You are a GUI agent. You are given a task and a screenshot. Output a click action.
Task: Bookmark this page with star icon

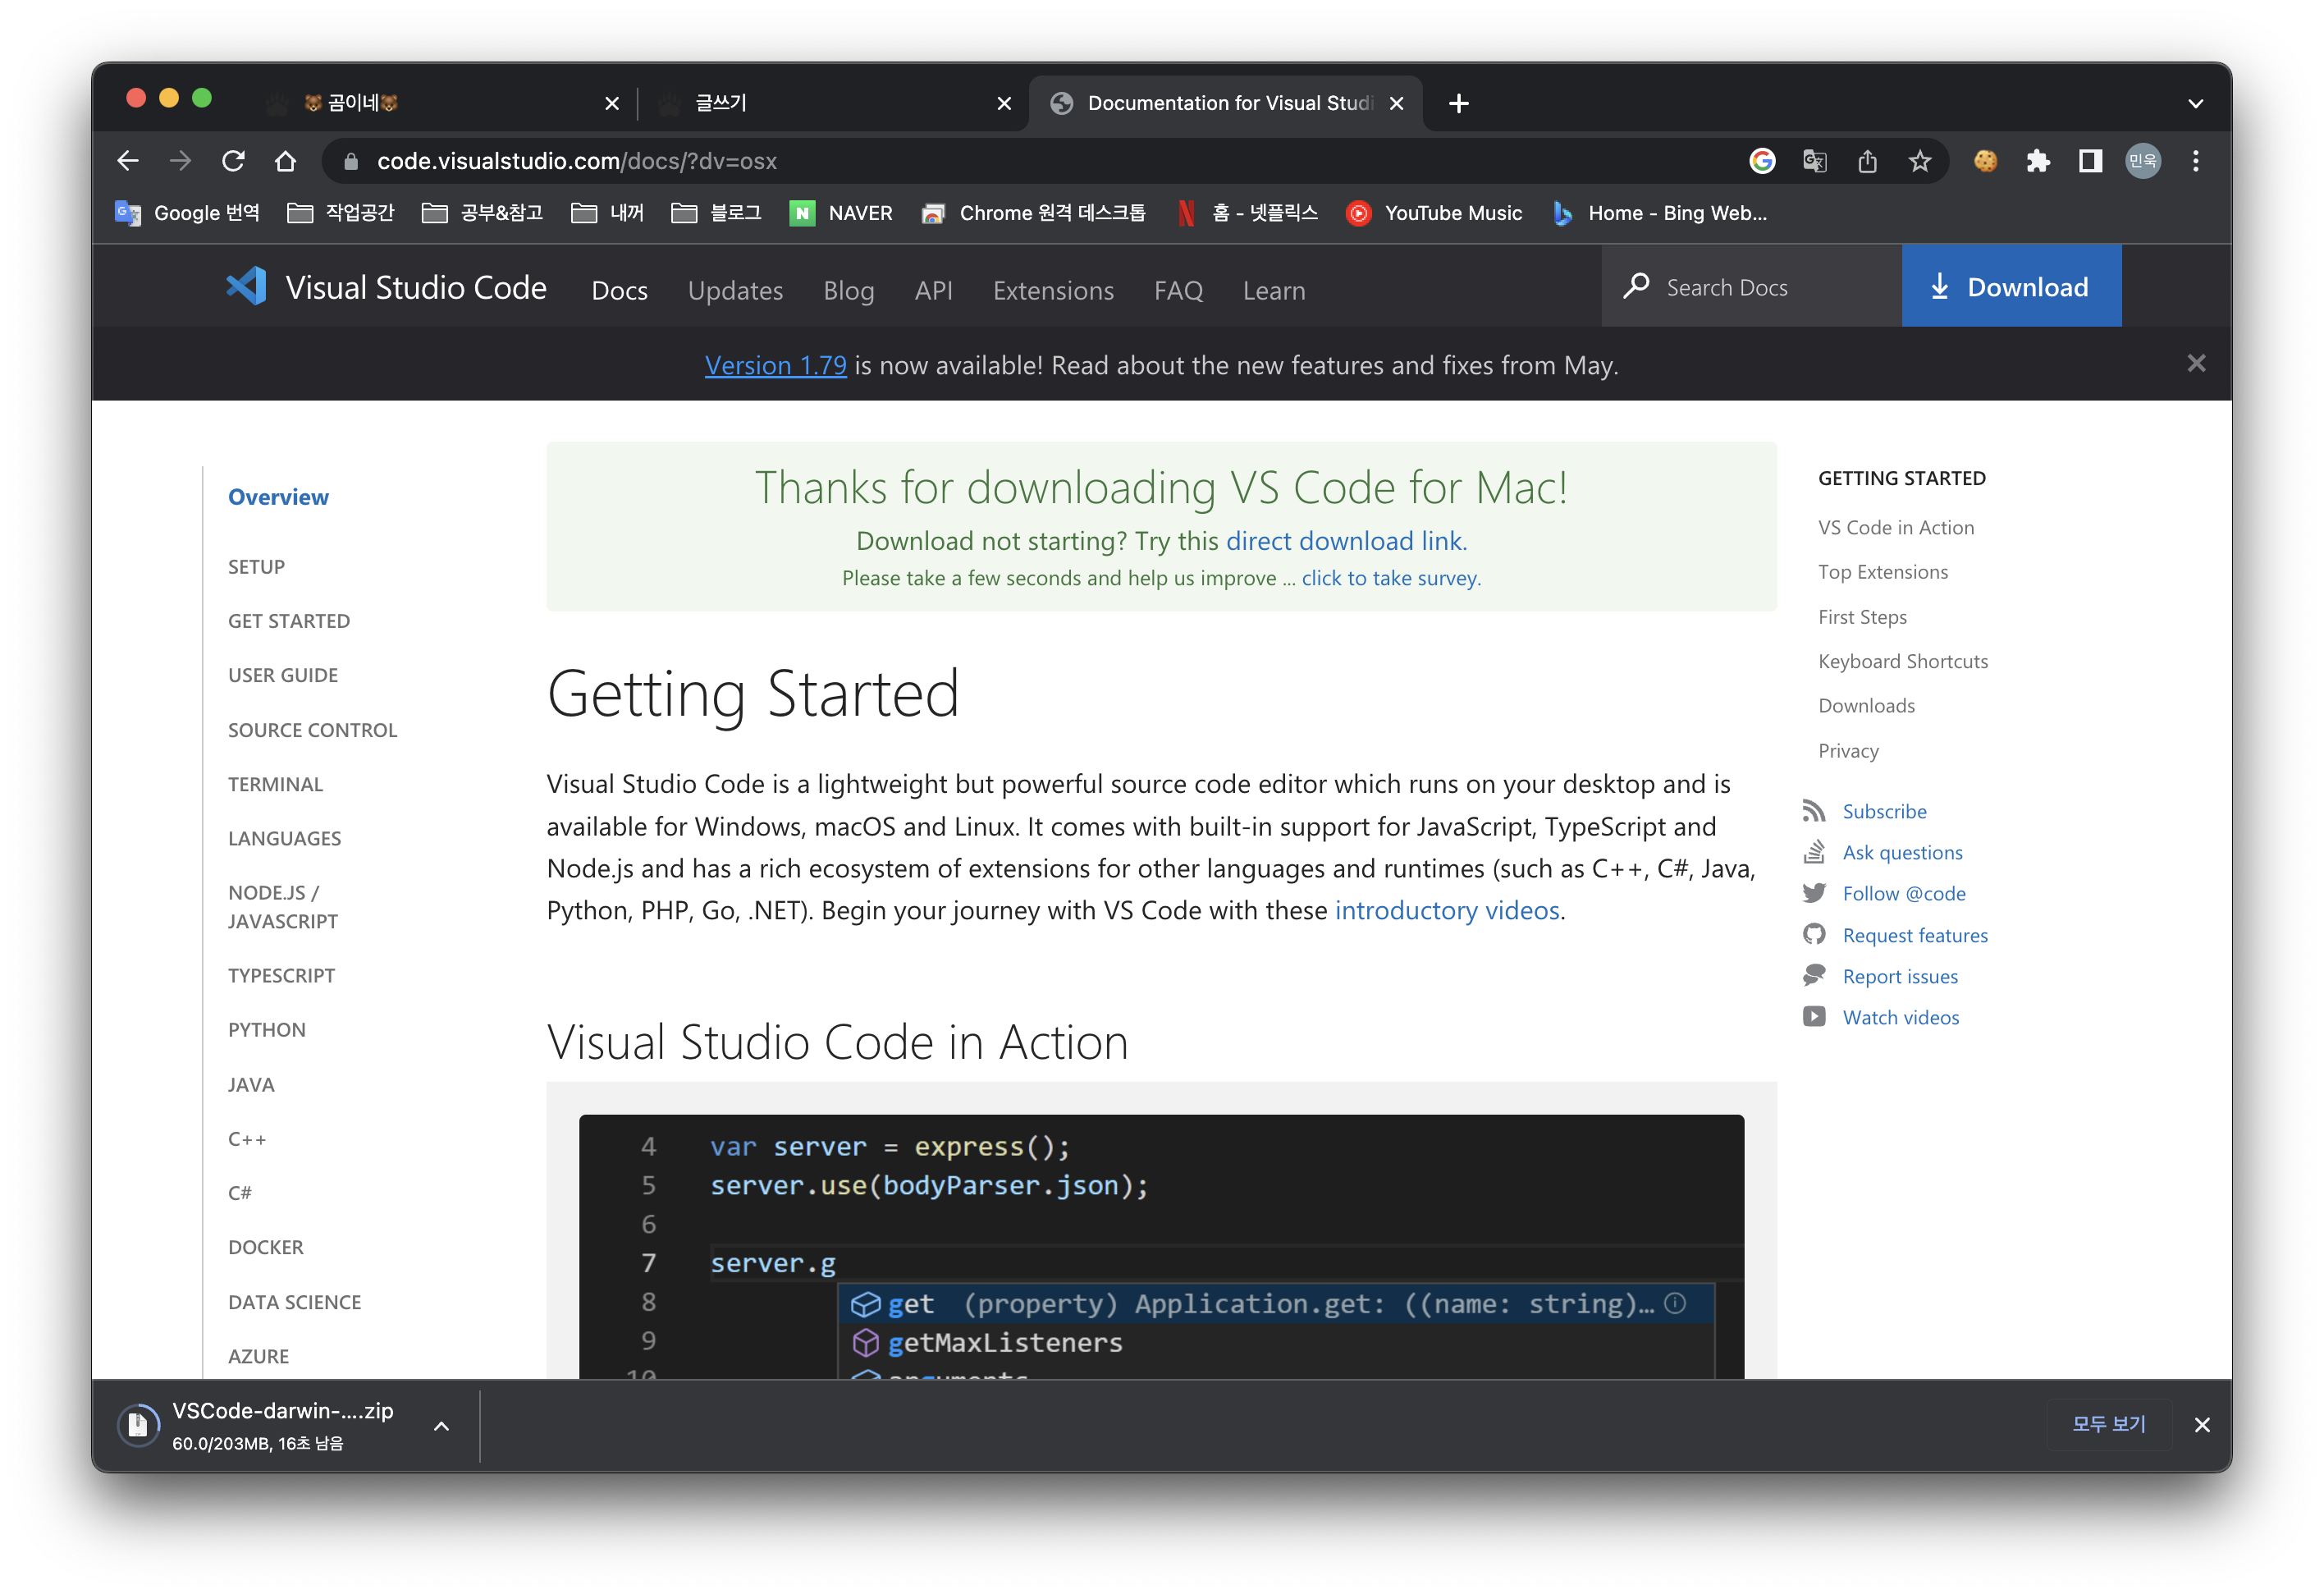point(1919,161)
